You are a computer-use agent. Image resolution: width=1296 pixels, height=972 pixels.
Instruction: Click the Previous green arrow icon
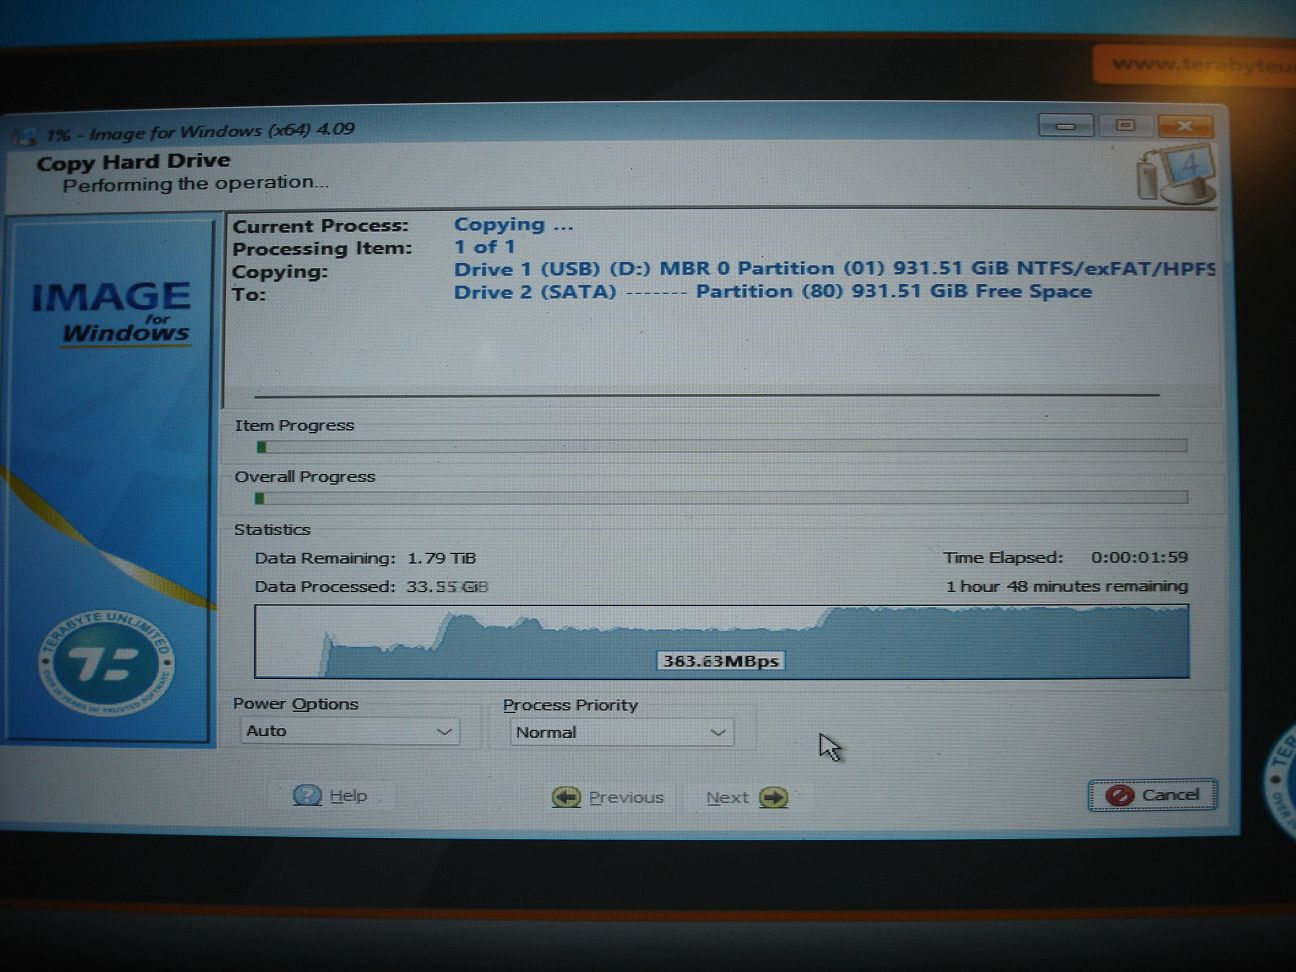pos(566,797)
